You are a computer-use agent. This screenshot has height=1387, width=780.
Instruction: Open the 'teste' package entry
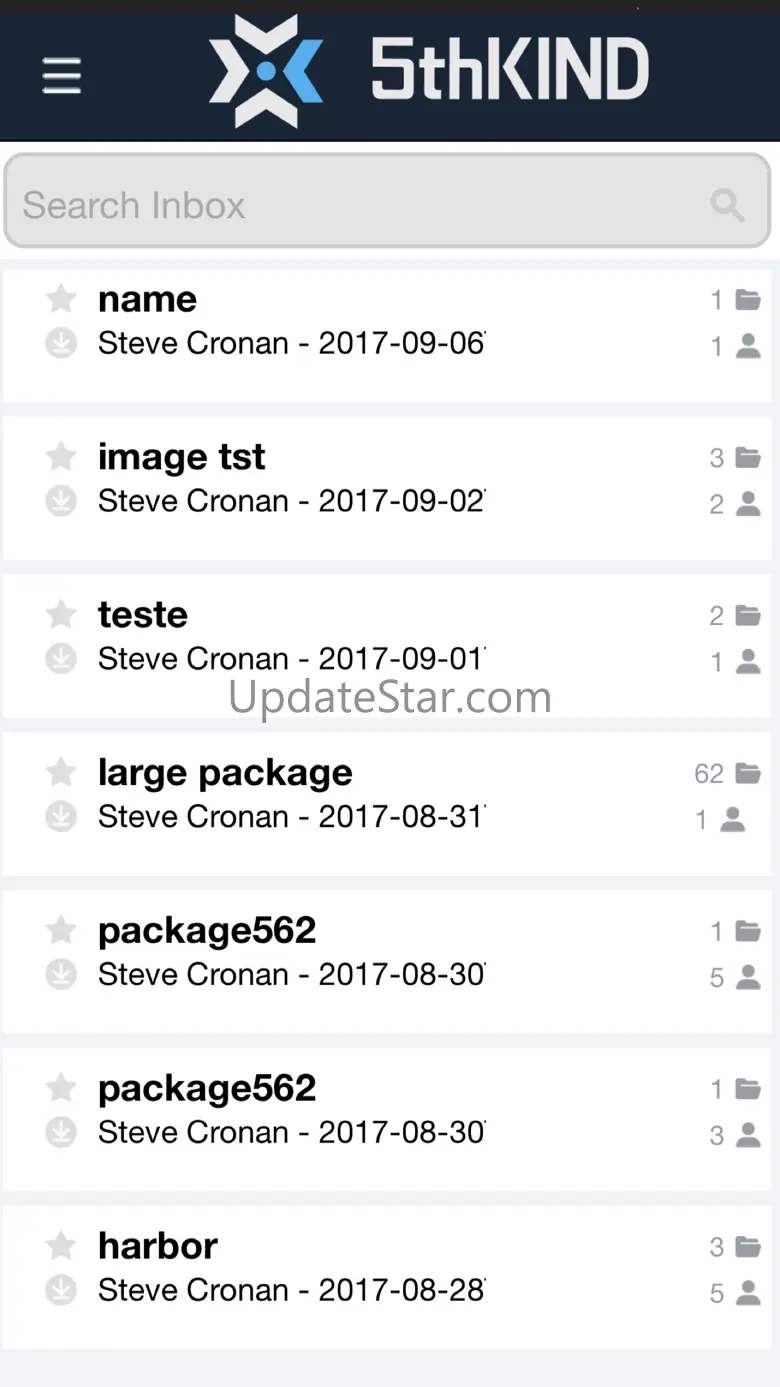(x=142, y=615)
